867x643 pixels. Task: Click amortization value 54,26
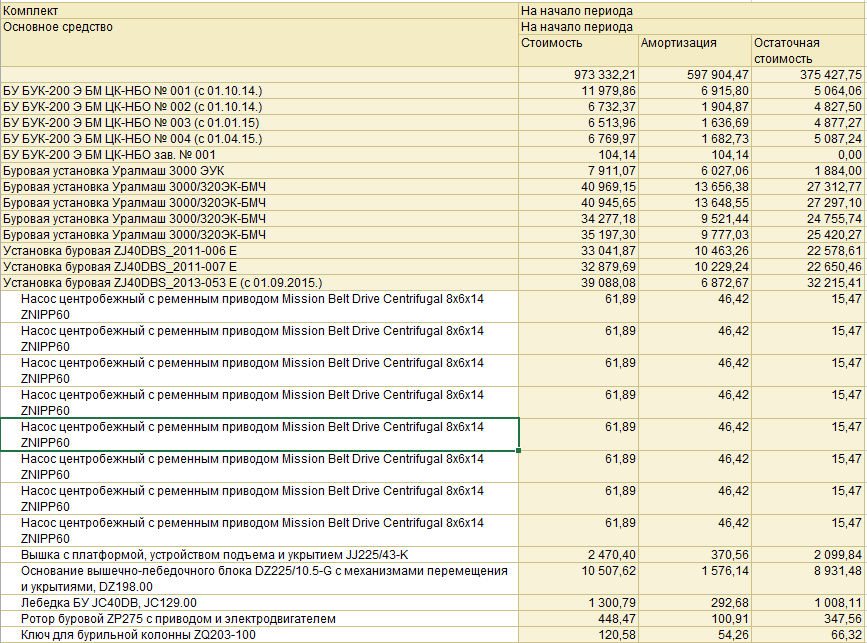point(694,635)
